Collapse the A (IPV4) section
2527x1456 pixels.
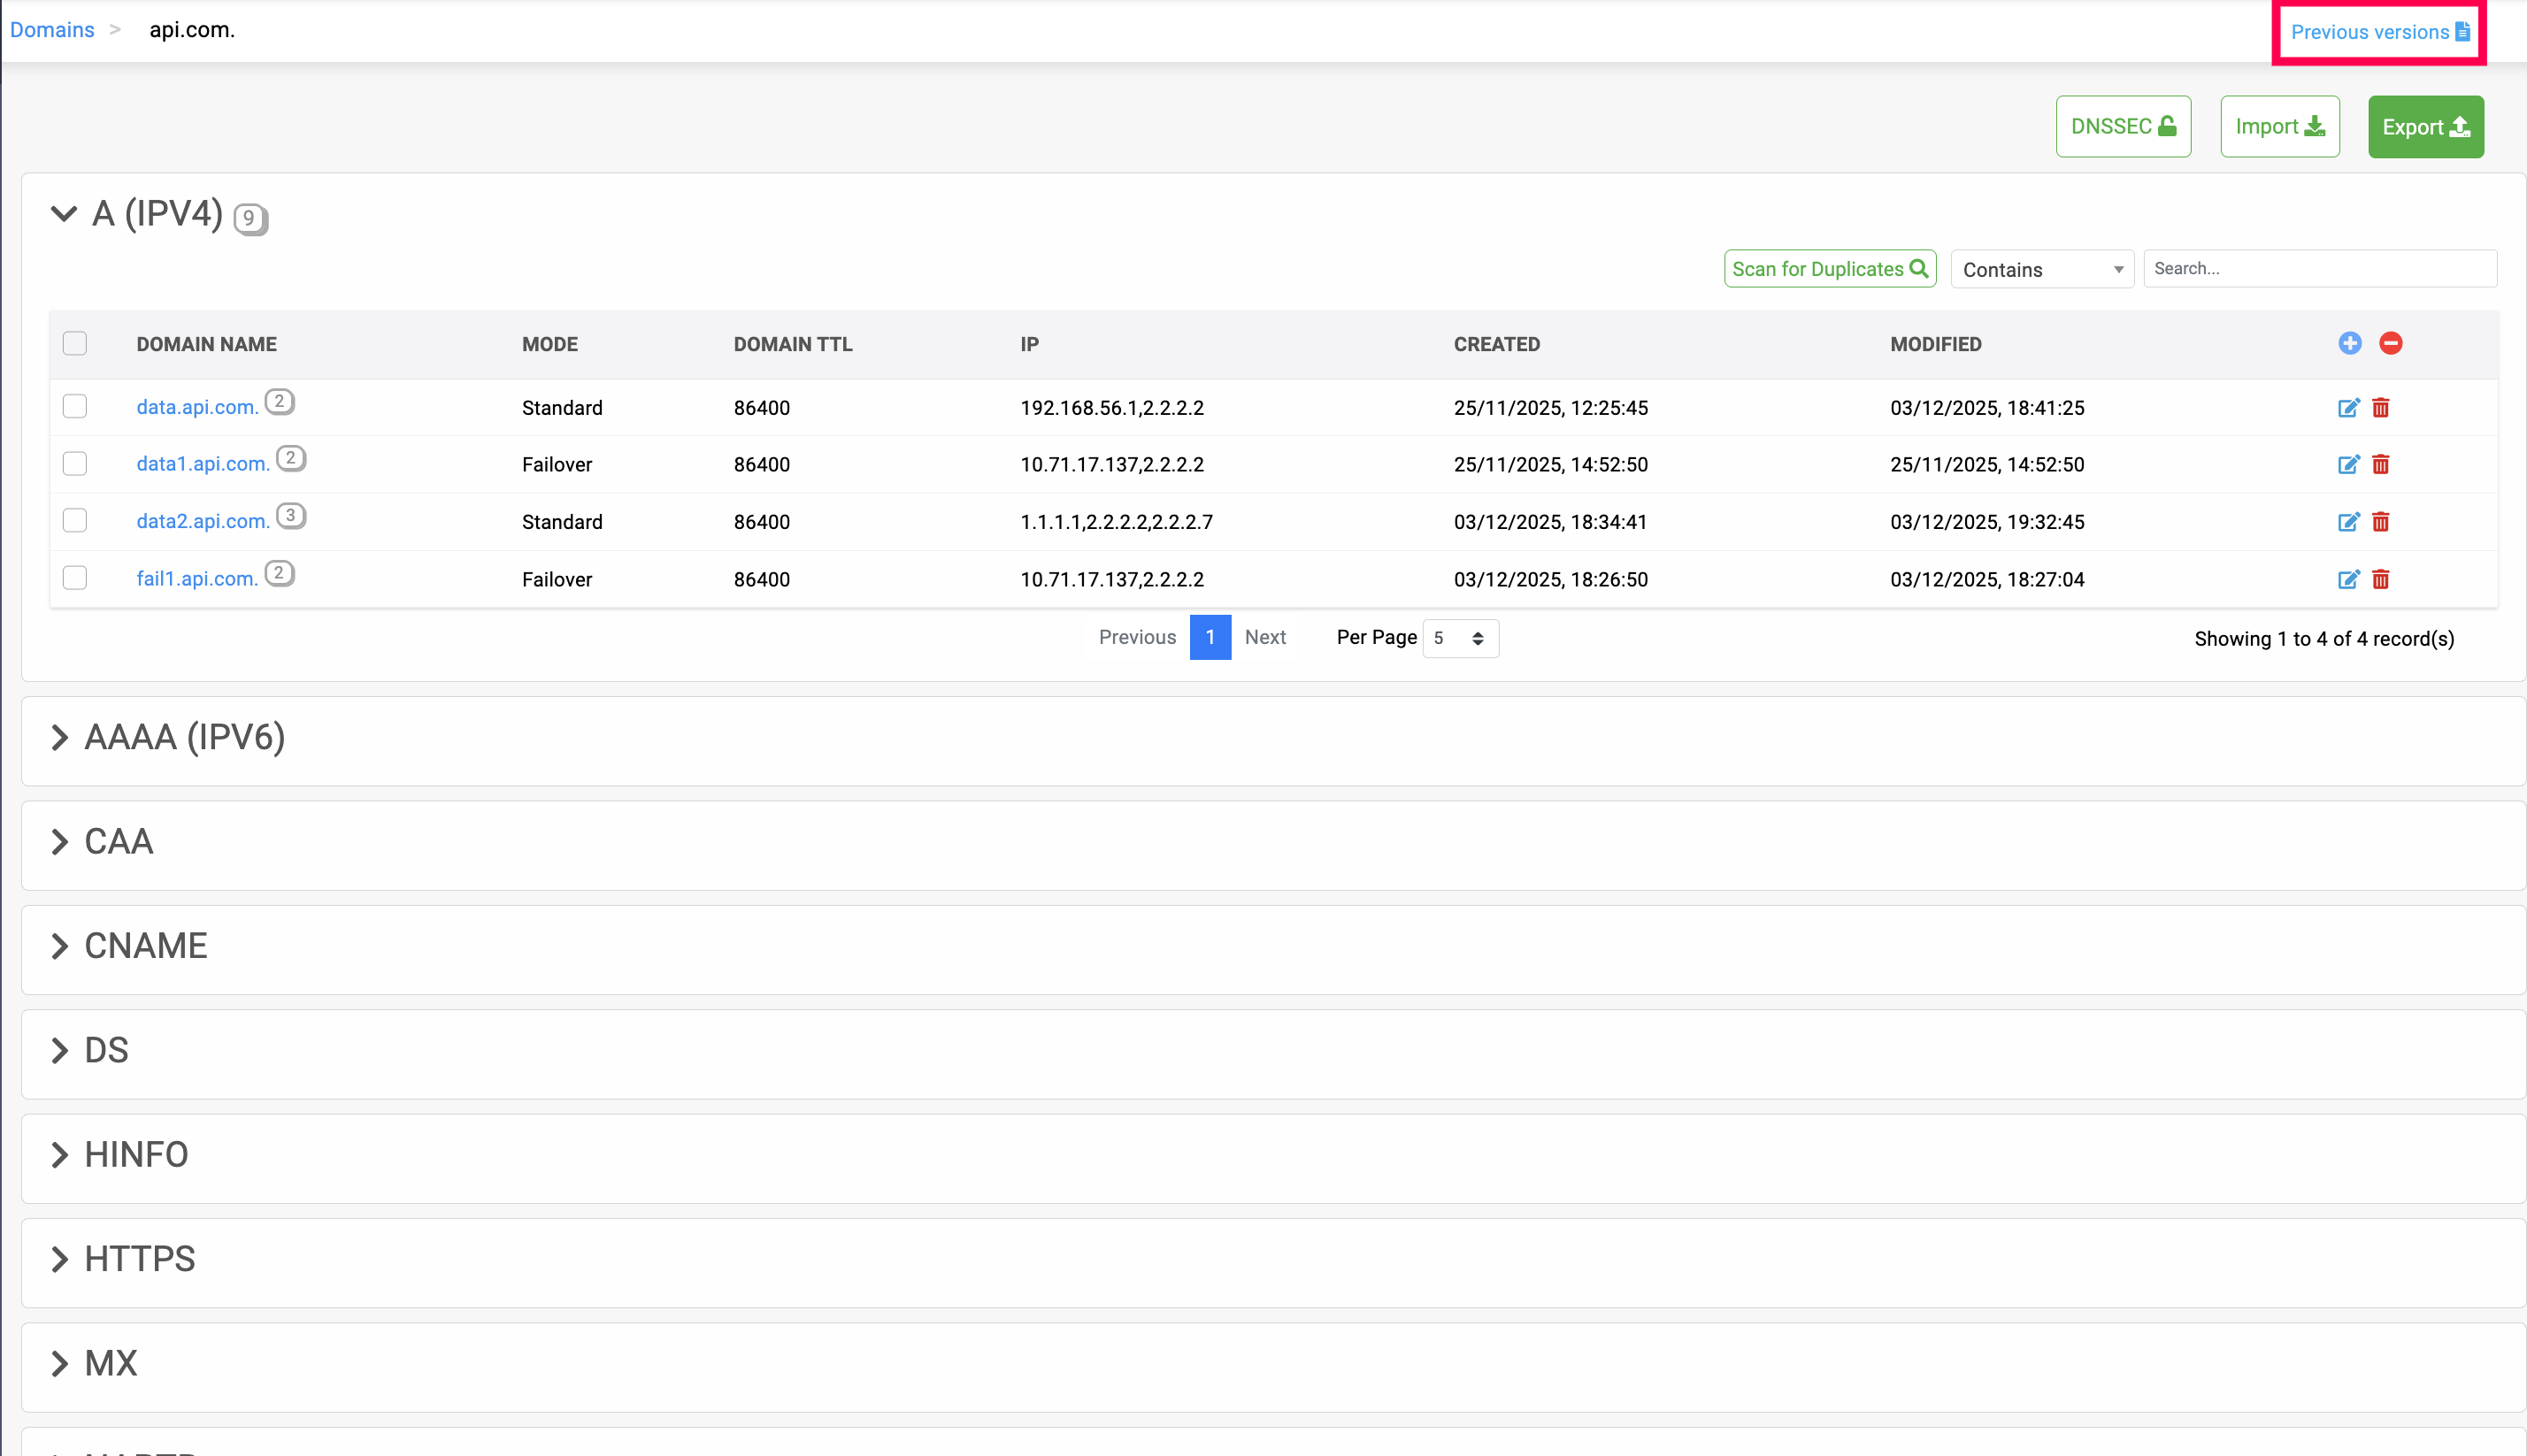click(64, 213)
